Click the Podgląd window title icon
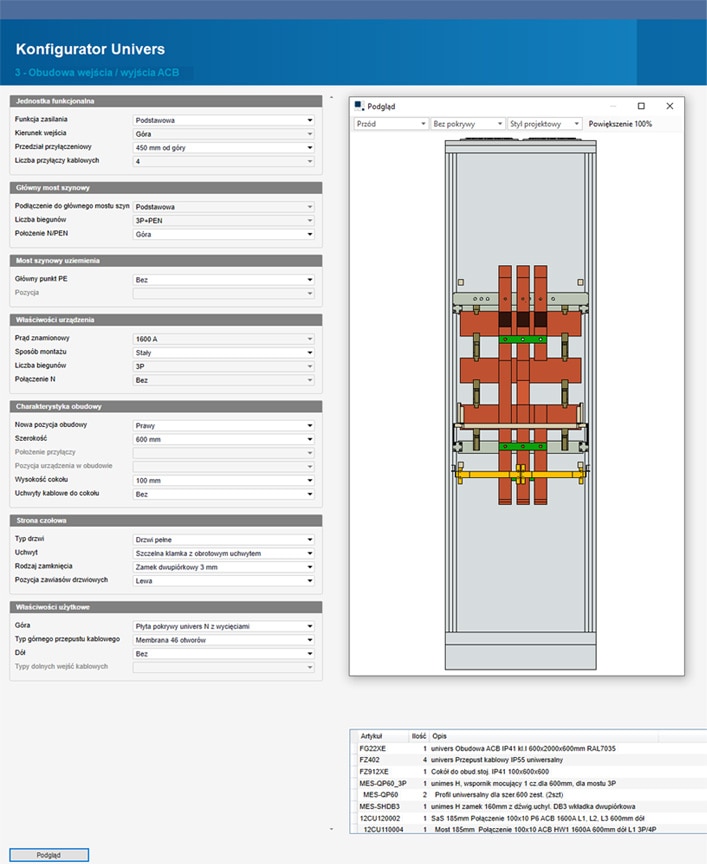 click(x=359, y=106)
